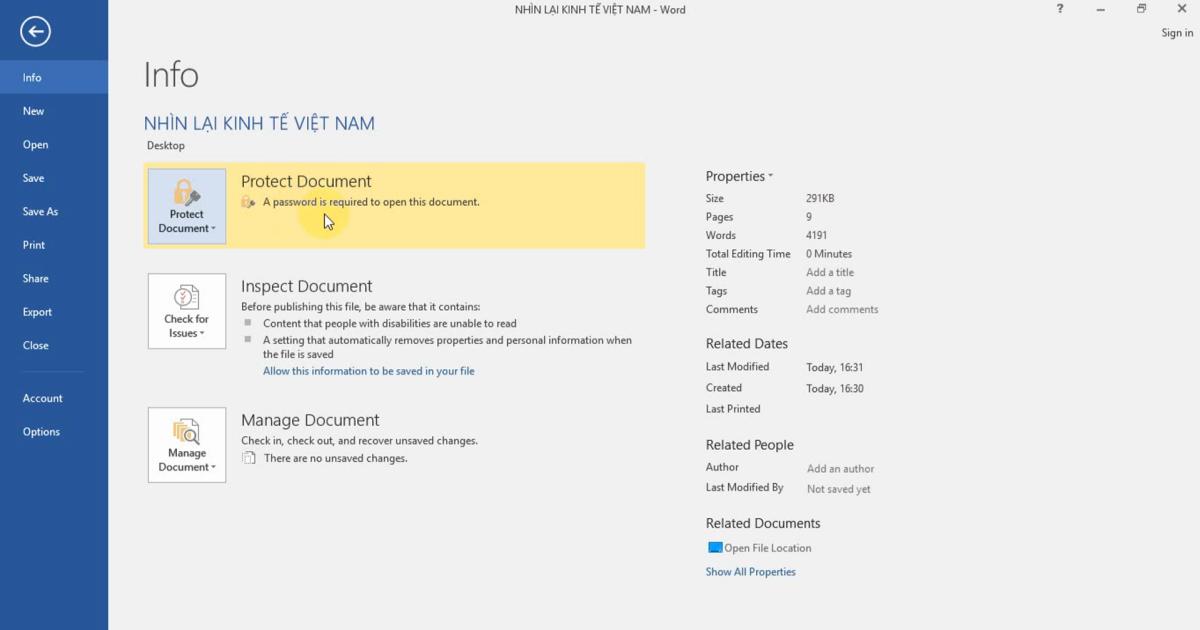The image size is (1200, 630).
Task: Select Add comments under Properties
Action: [842, 310]
